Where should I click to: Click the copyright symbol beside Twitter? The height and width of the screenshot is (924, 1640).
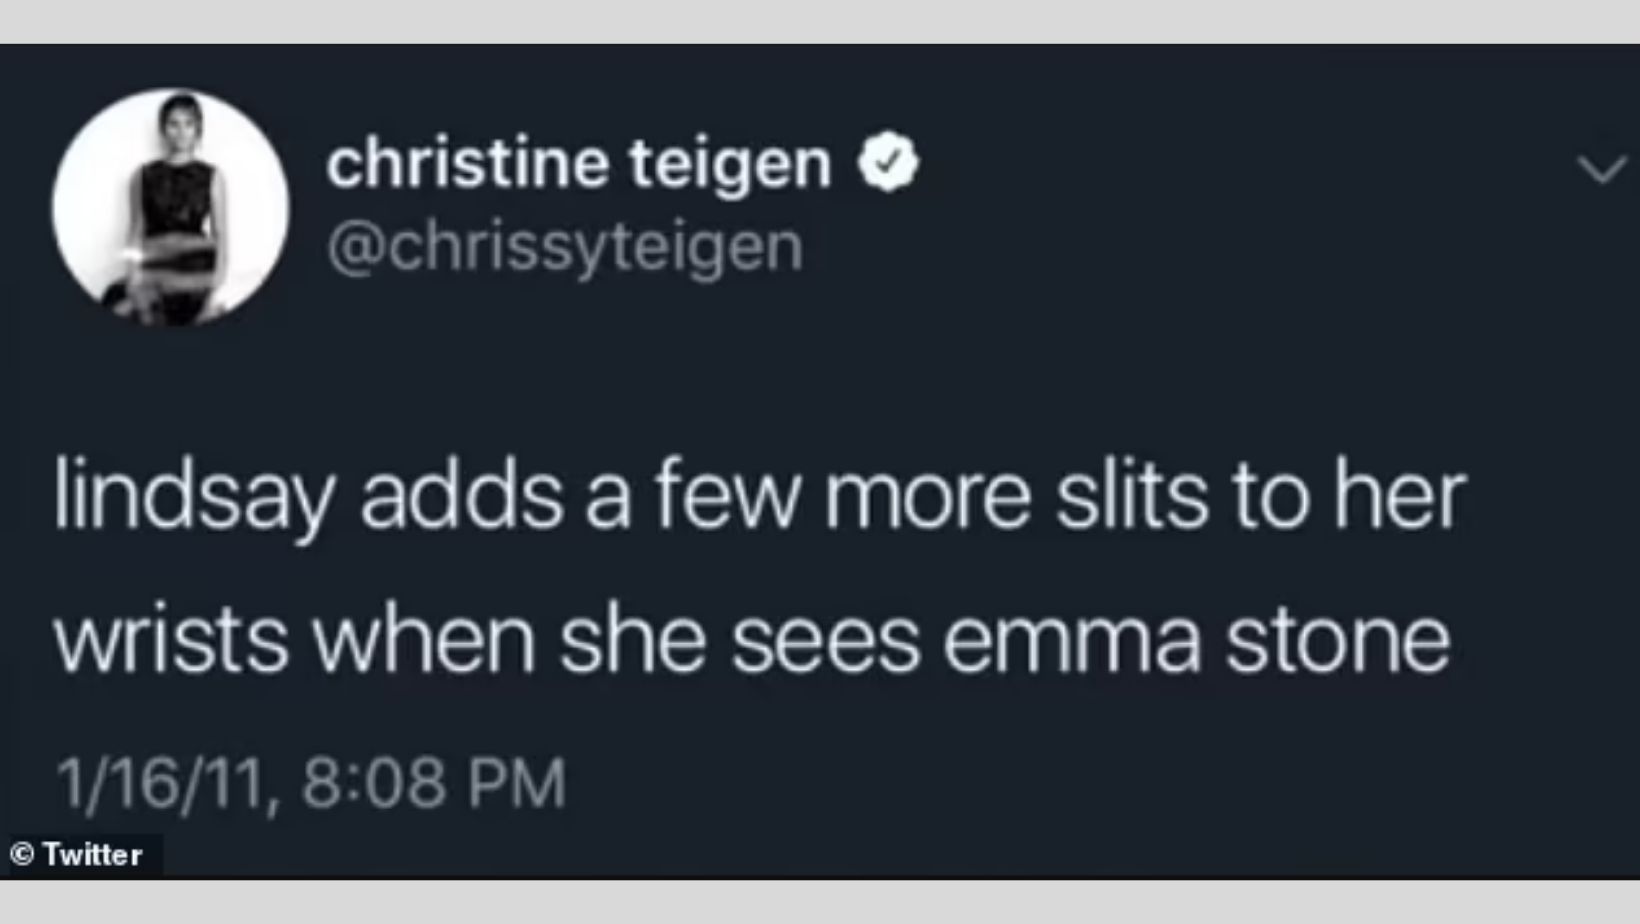pos(22,855)
